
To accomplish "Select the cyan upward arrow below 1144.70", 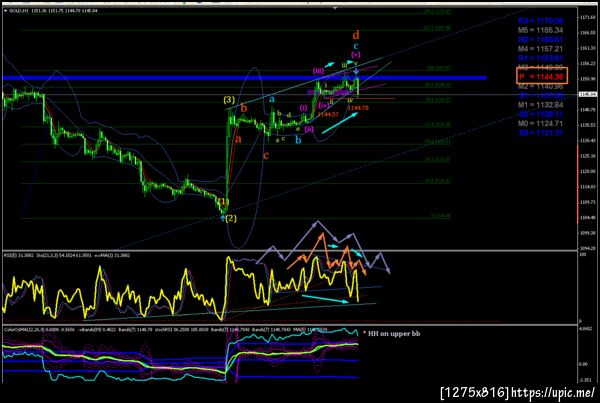I will click(x=340, y=122).
